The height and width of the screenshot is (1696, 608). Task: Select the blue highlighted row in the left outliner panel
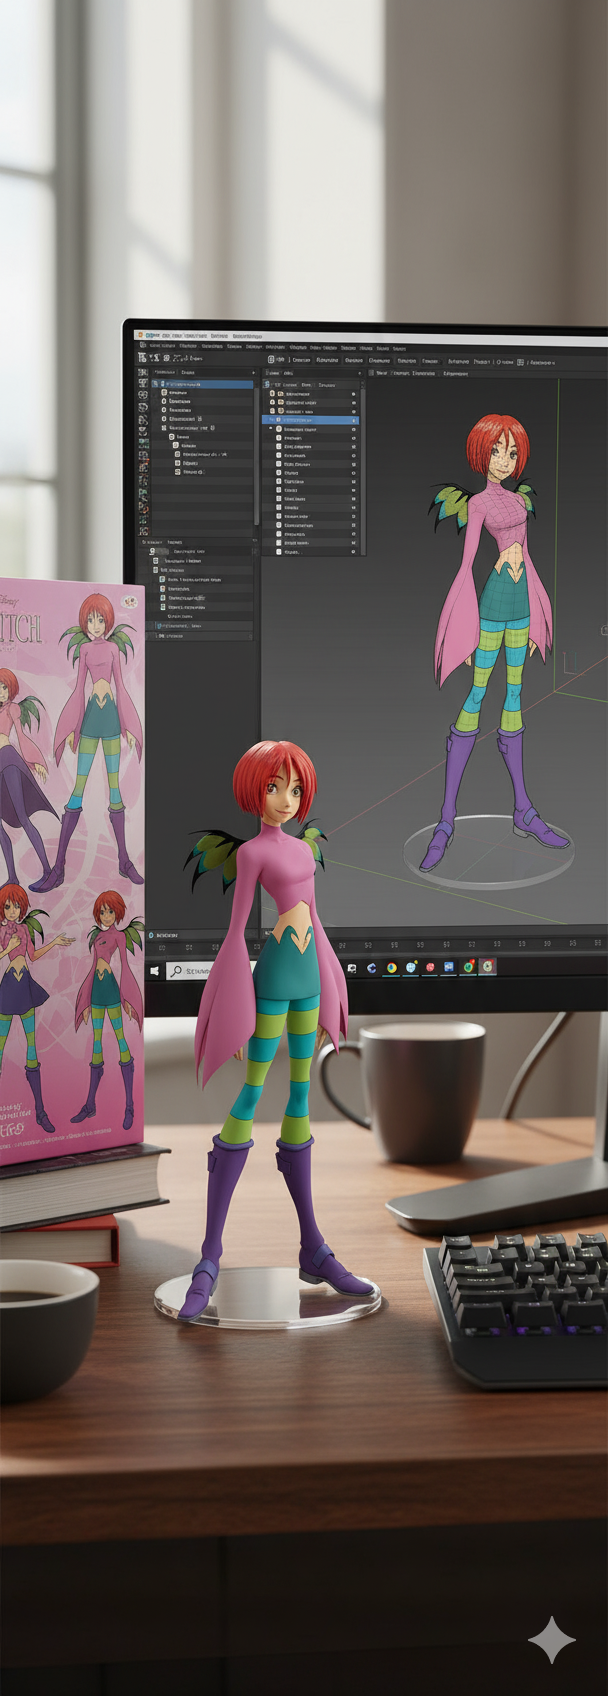pyautogui.click(x=202, y=384)
